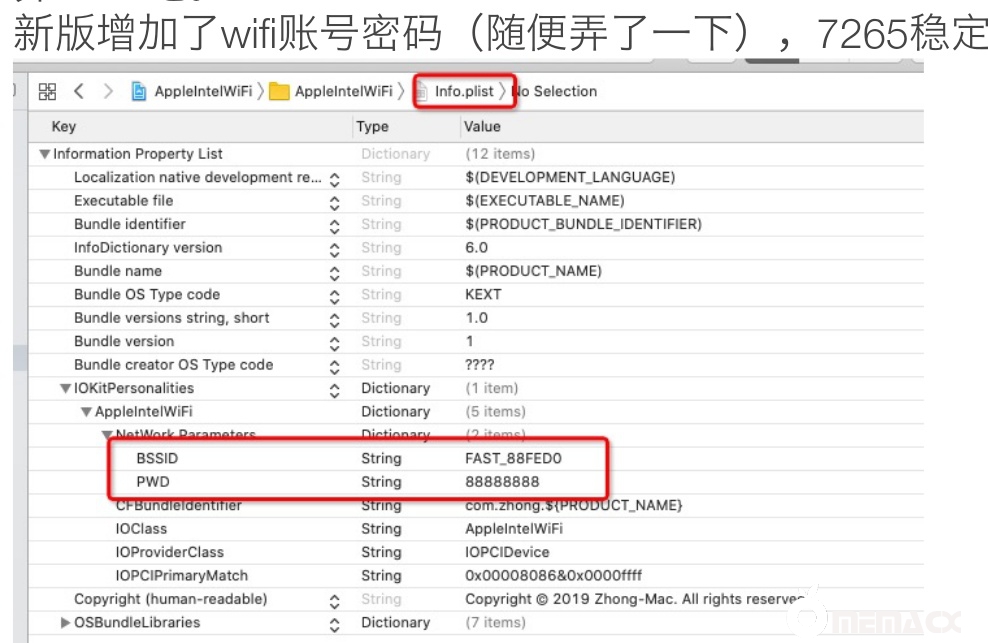Click the Type column header
Screen dimensions: 988x643
[x=372, y=127]
